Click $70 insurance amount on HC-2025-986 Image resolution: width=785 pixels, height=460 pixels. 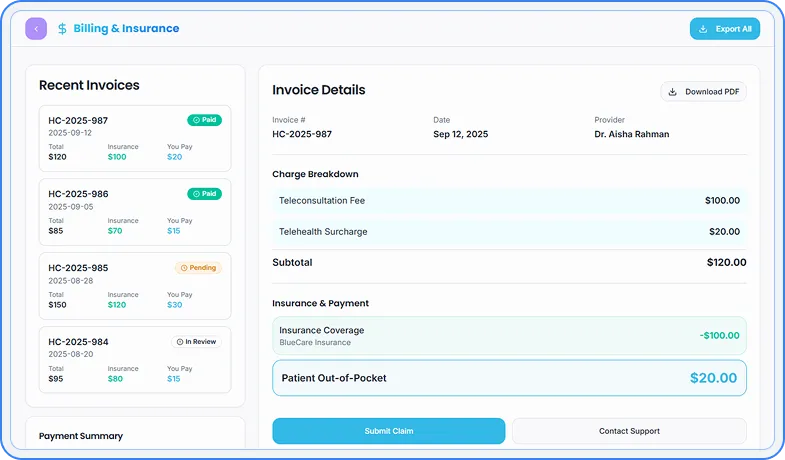(115, 231)
